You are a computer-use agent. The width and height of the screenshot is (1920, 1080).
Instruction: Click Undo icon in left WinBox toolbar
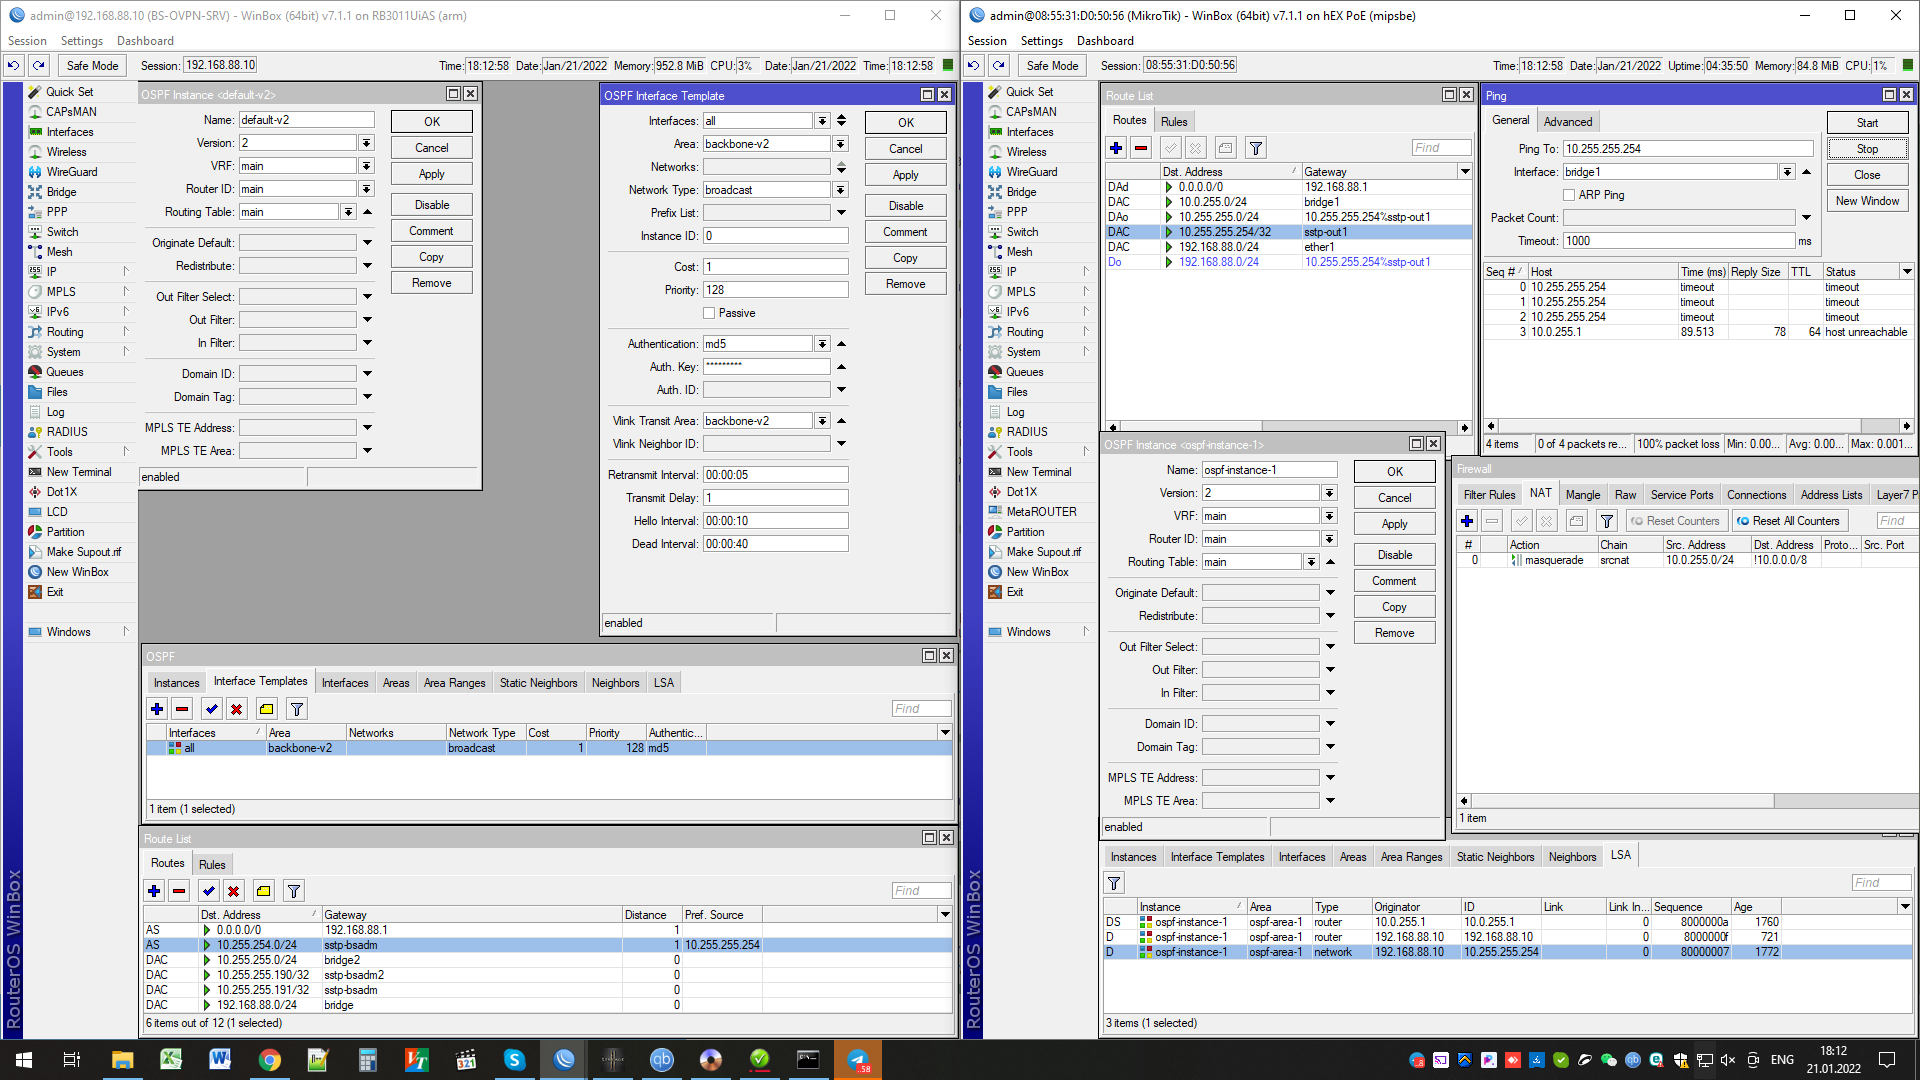(x=13, y=66)
